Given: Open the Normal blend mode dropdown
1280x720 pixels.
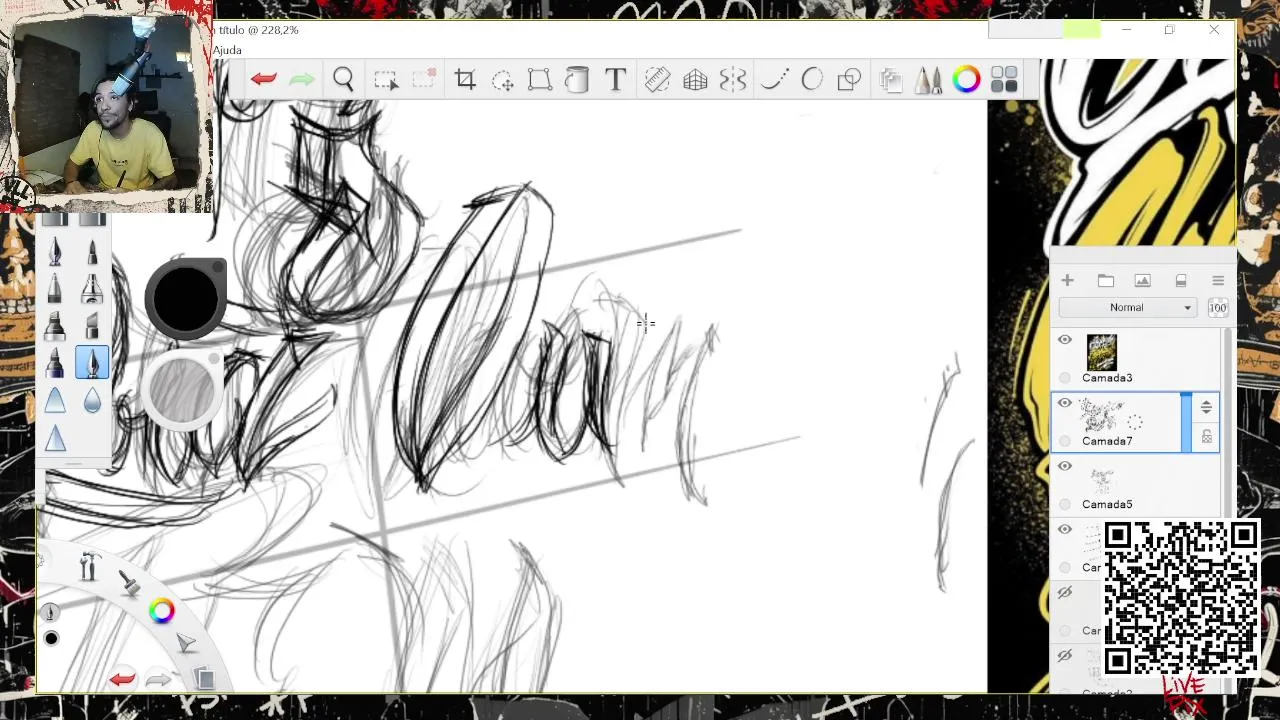Looking at the screenshot, I should (1129, 307).
